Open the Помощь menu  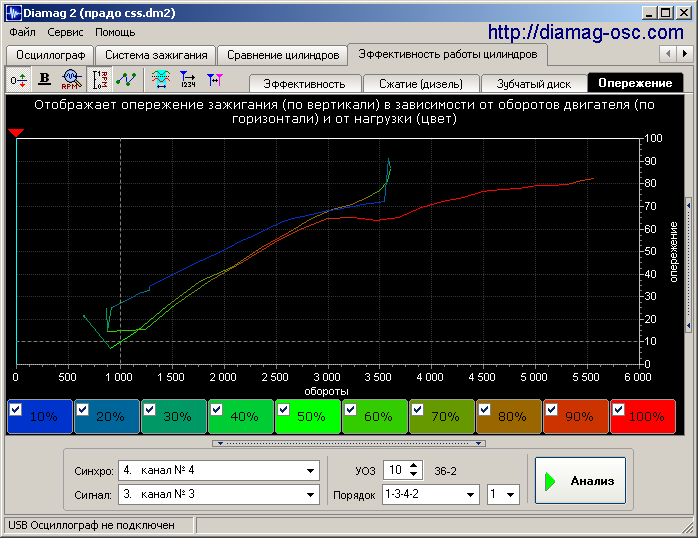pyautogui.click(x=115, y=32)
